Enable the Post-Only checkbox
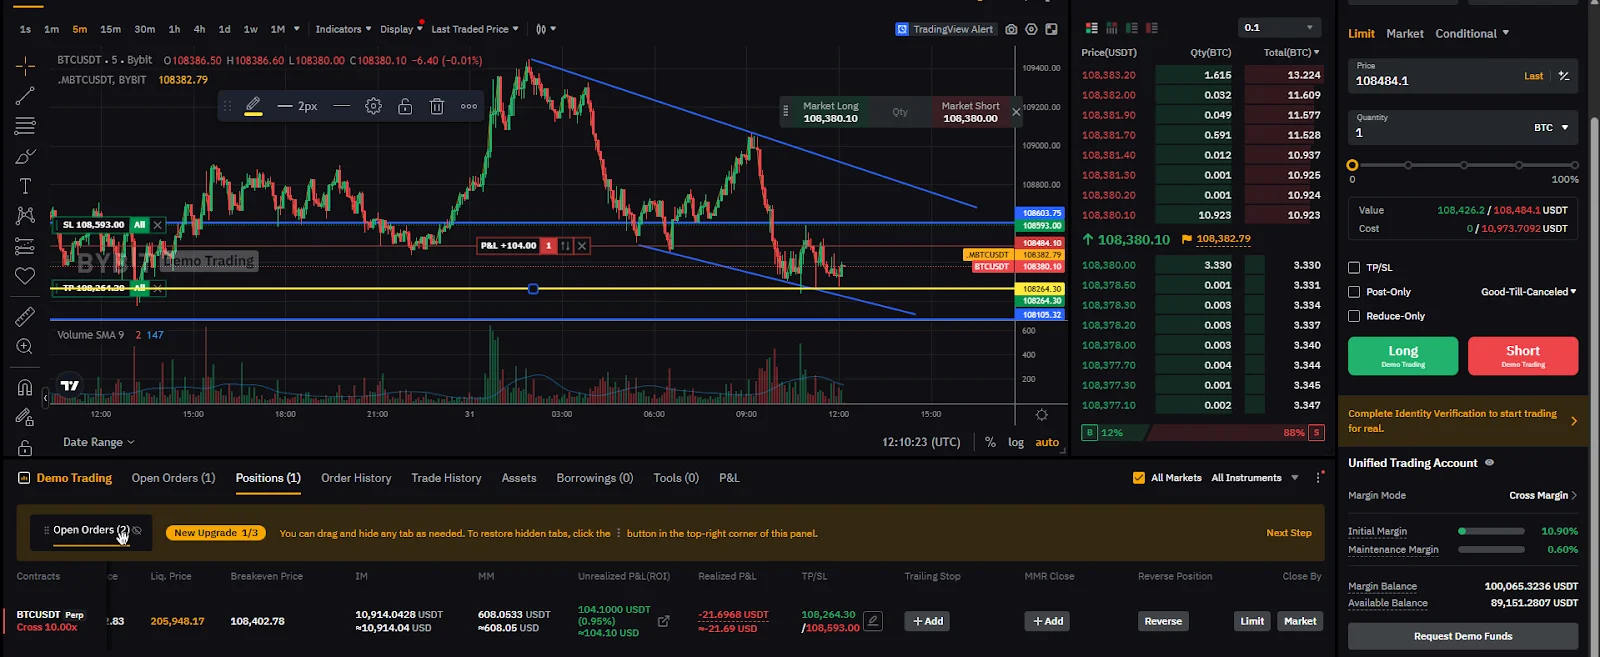This screenshot has width=1600, height=657. [1354, 292]
